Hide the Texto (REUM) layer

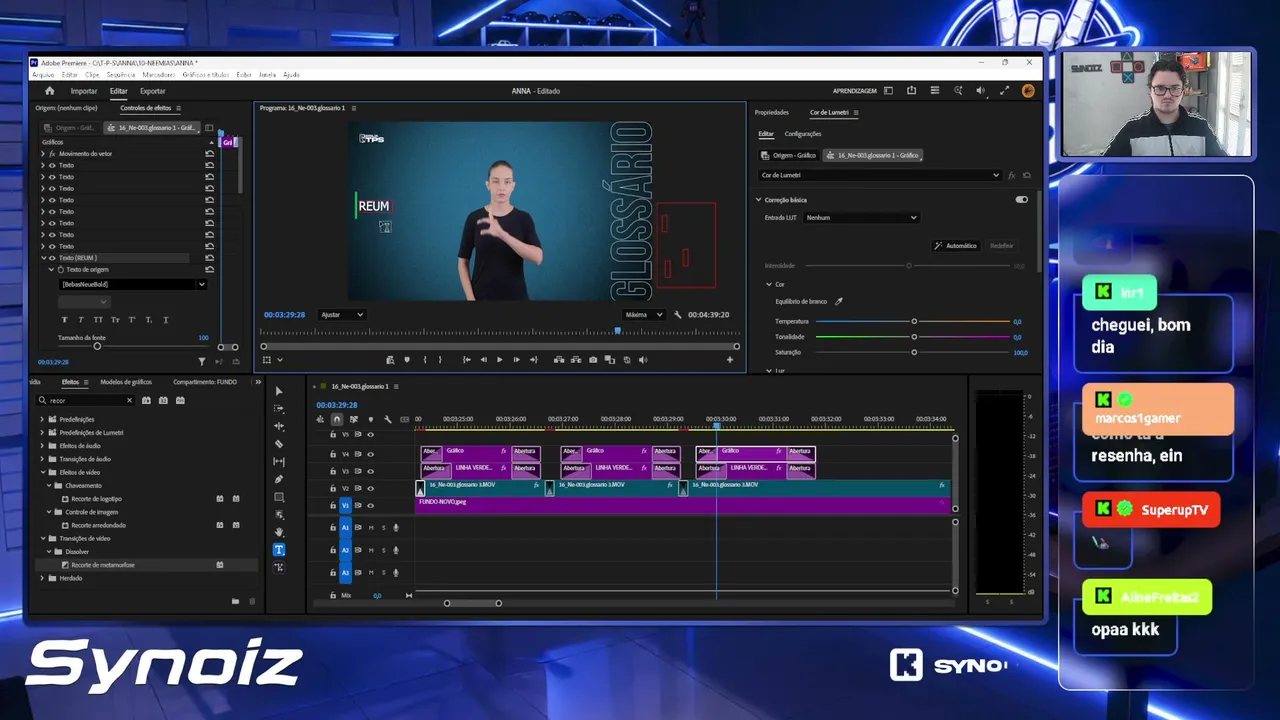pos(52,258)
